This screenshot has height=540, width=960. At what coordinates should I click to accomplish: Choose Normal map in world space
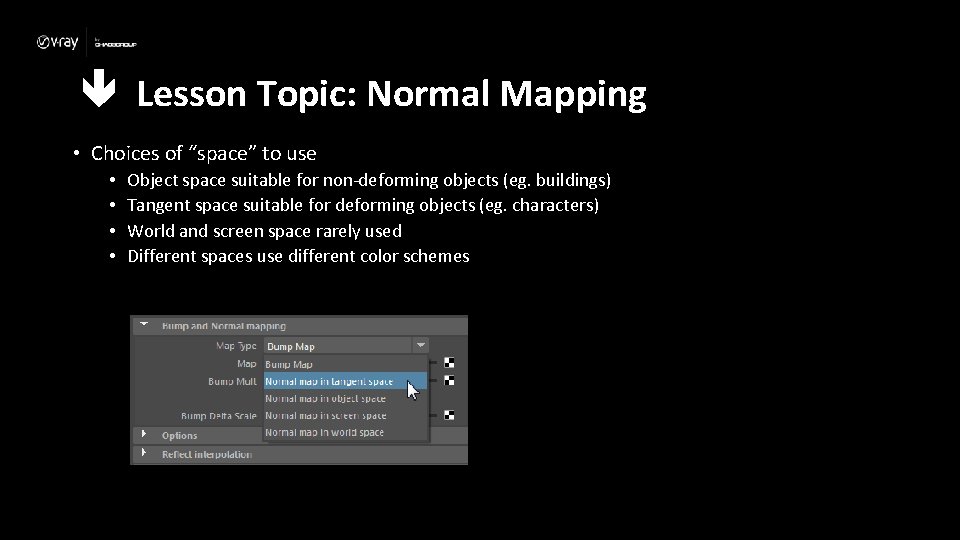[x=346, y=432]
